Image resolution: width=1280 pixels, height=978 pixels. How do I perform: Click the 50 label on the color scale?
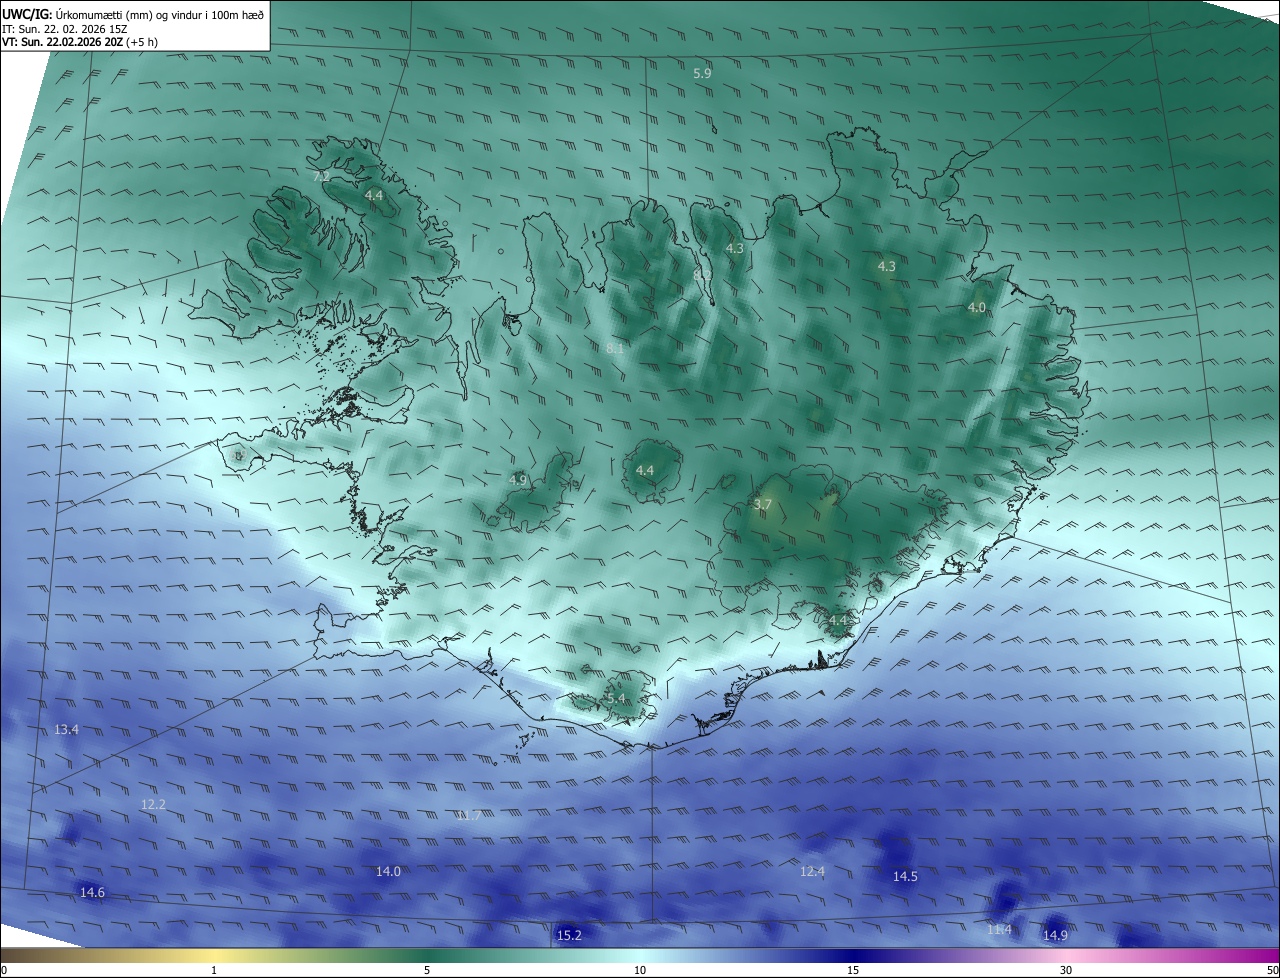[1272, 970]
